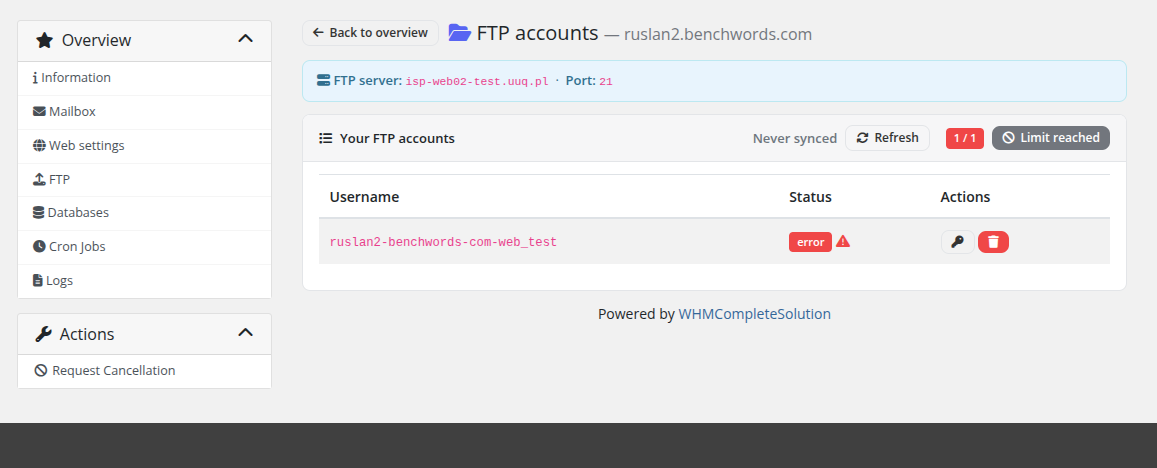Click the folder icon in FTP accounts heading
Image resolution: width=1157 pixels, height=468 pixels.
click(x=460, y=32)
